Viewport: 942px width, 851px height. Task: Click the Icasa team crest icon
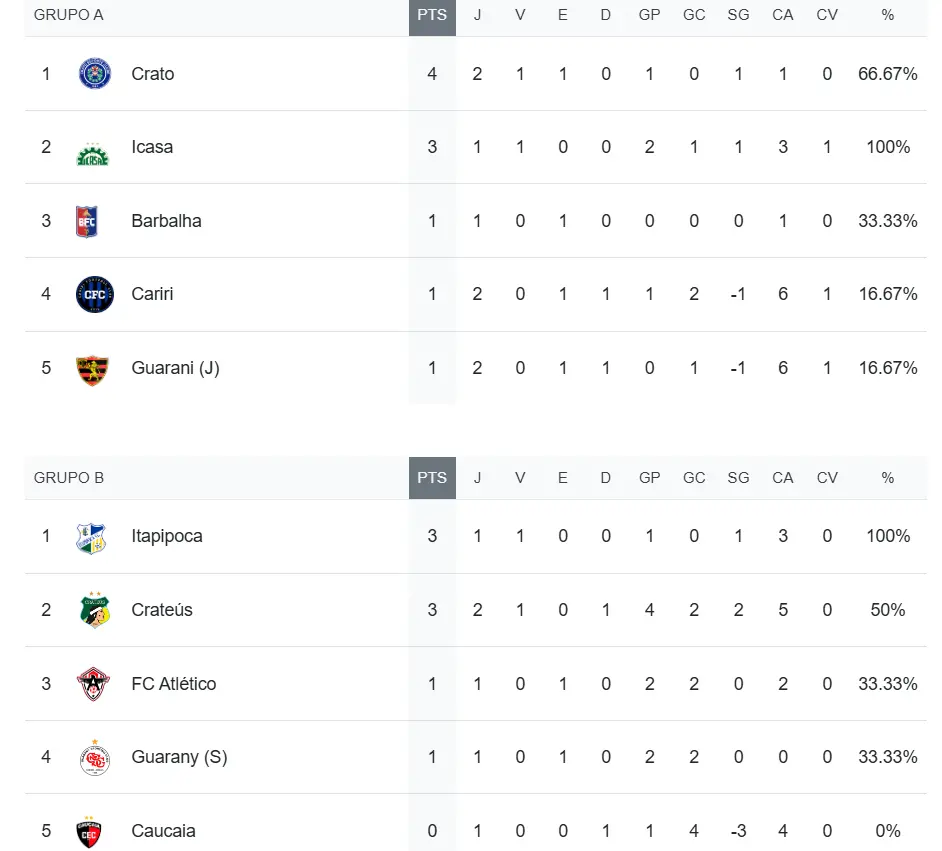[94, 148]
